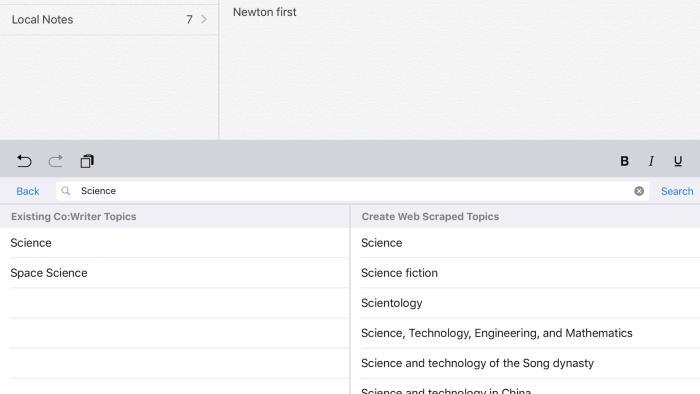Choose the Scientology web scraped topic
This screenshot has width=700, height=394.
click(x=525, y=303)
